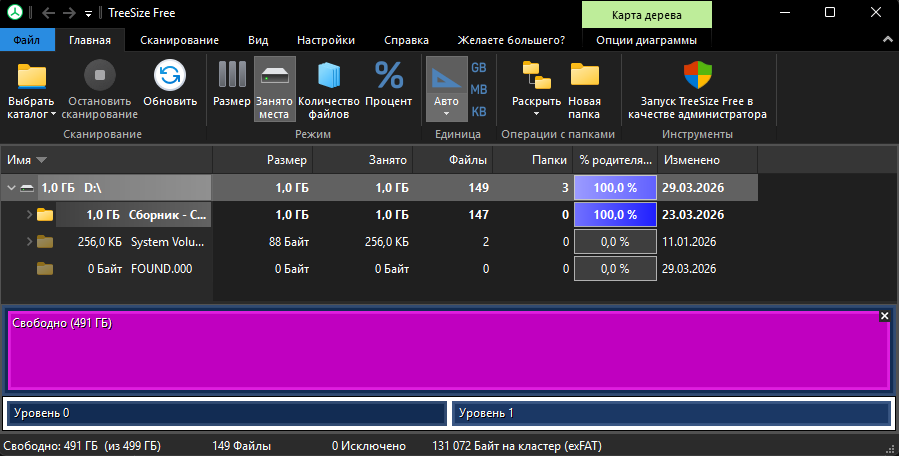899x456 pixels.
Task: Click the Сборник folder icon
Action: [x=45, y=215]
